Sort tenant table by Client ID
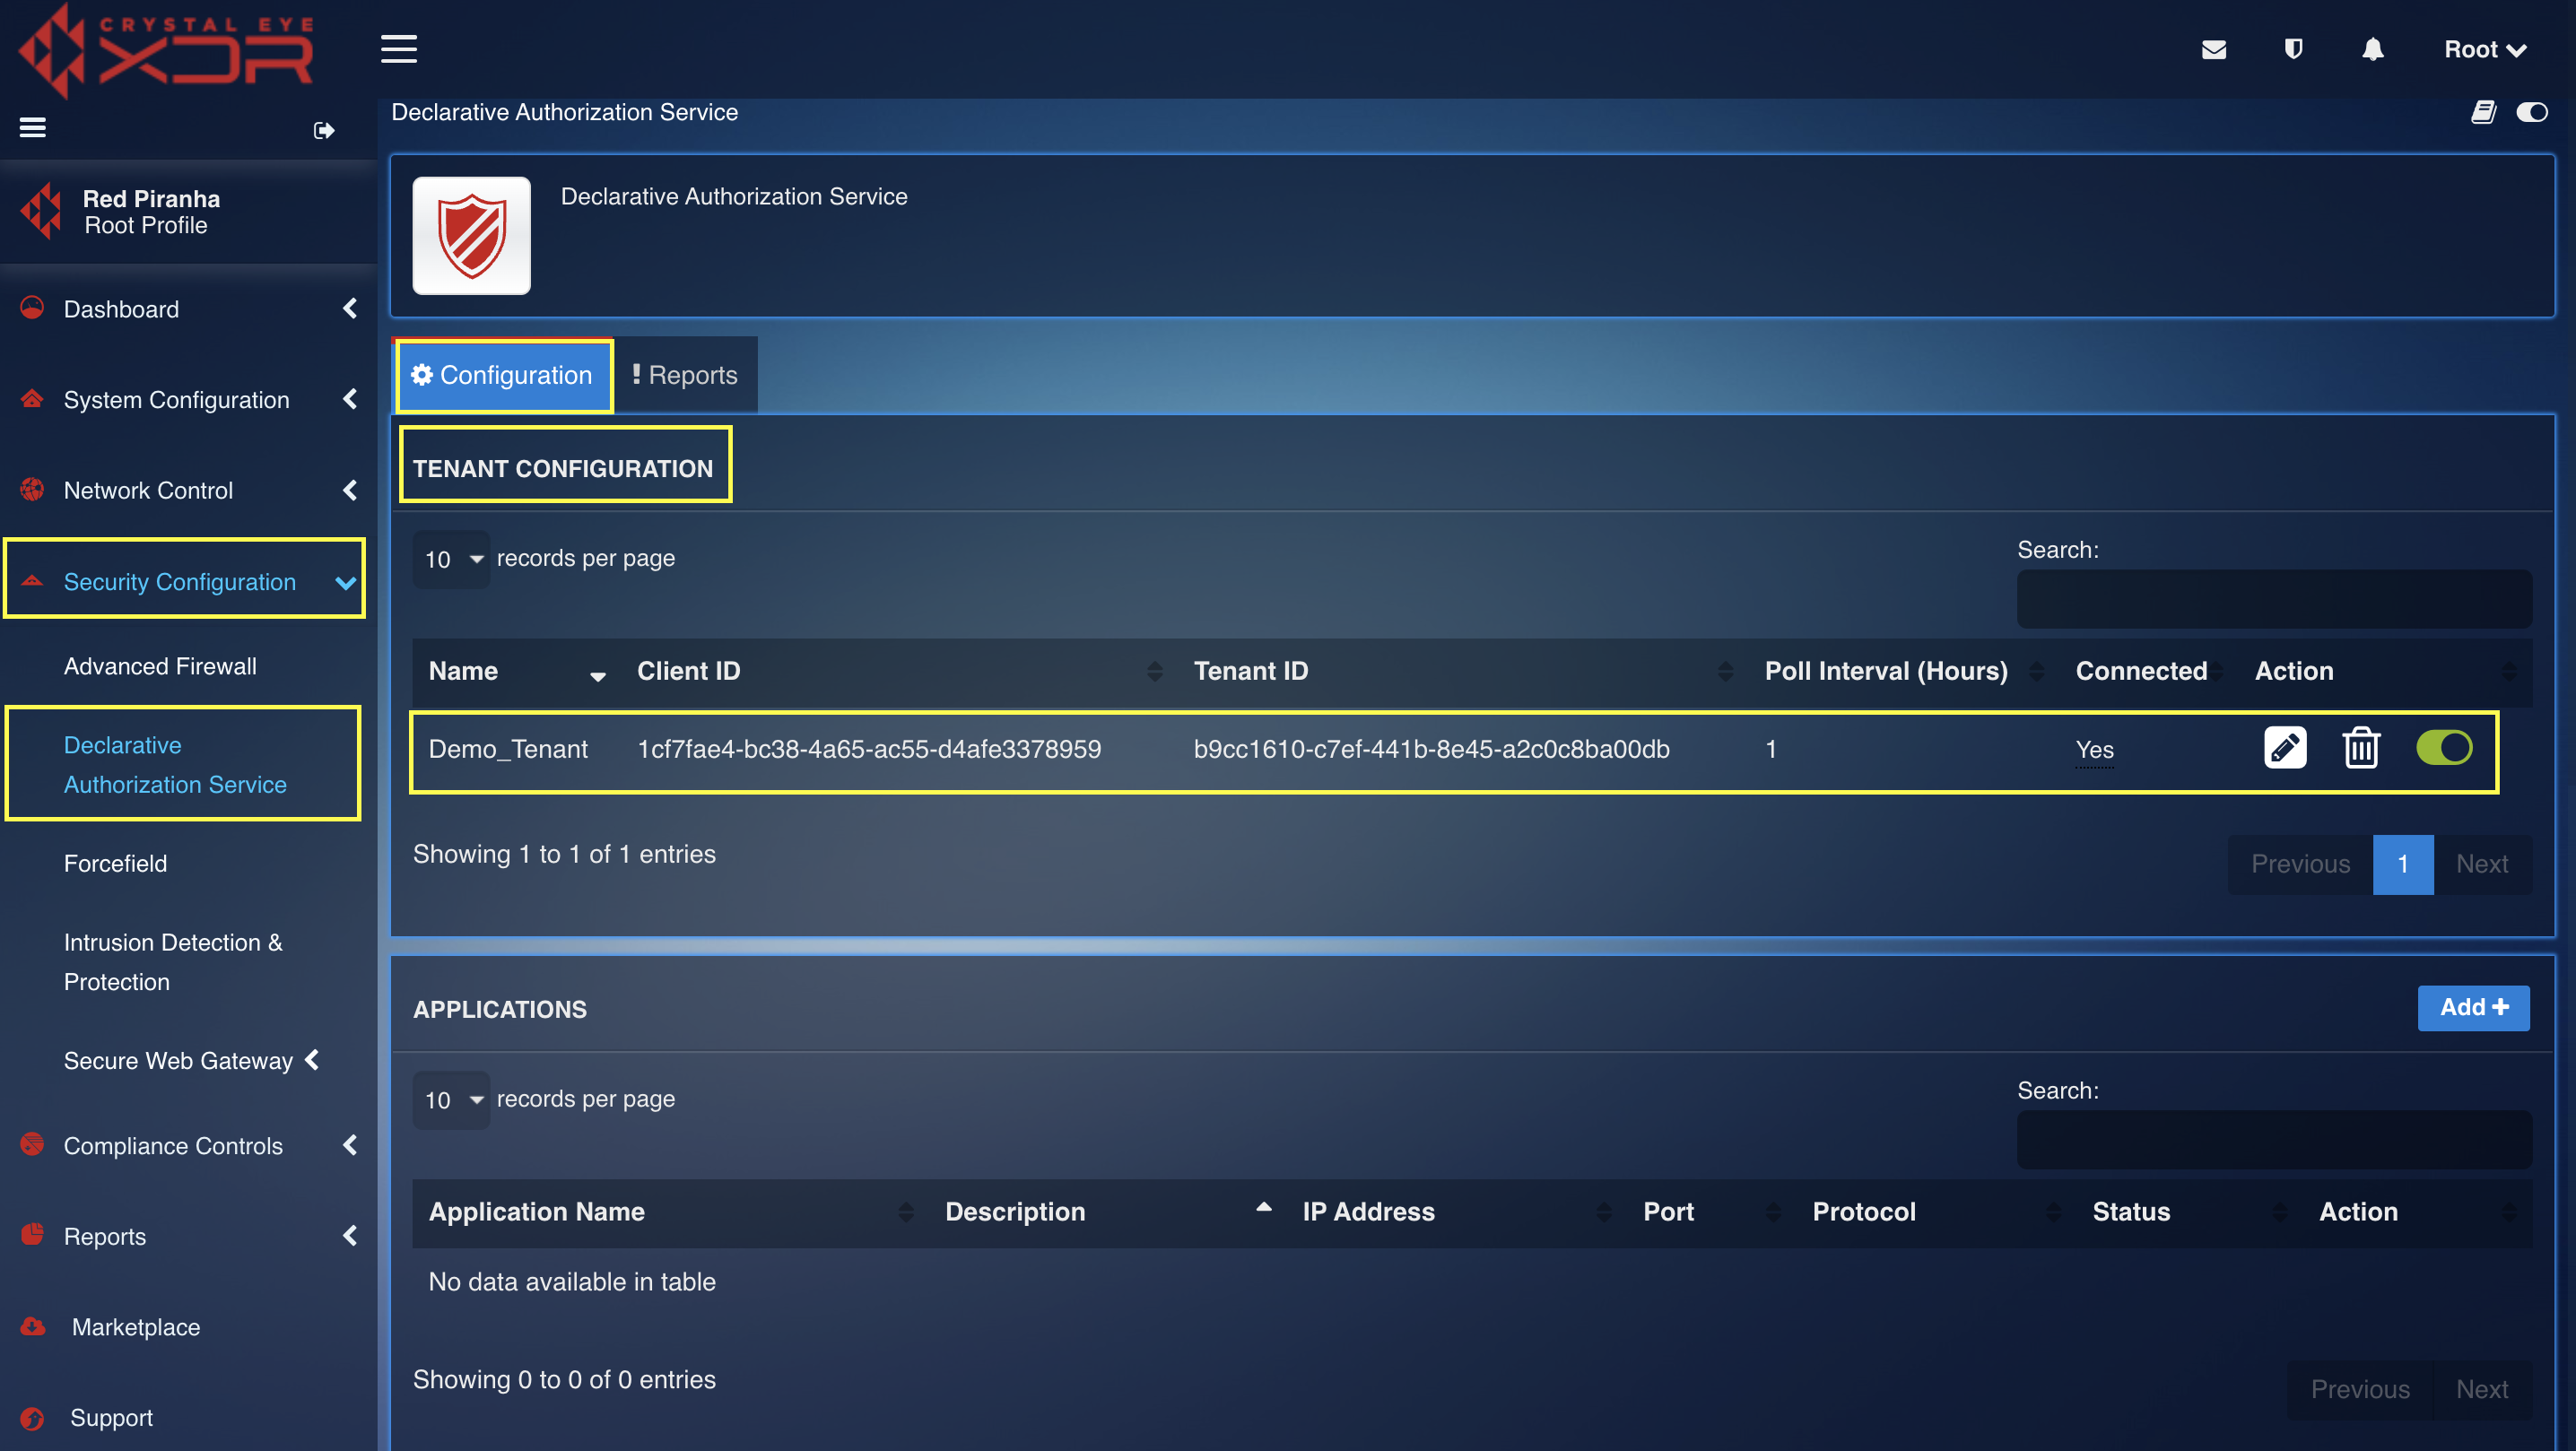This screenshot has width=2576, height=1451. 899,671
